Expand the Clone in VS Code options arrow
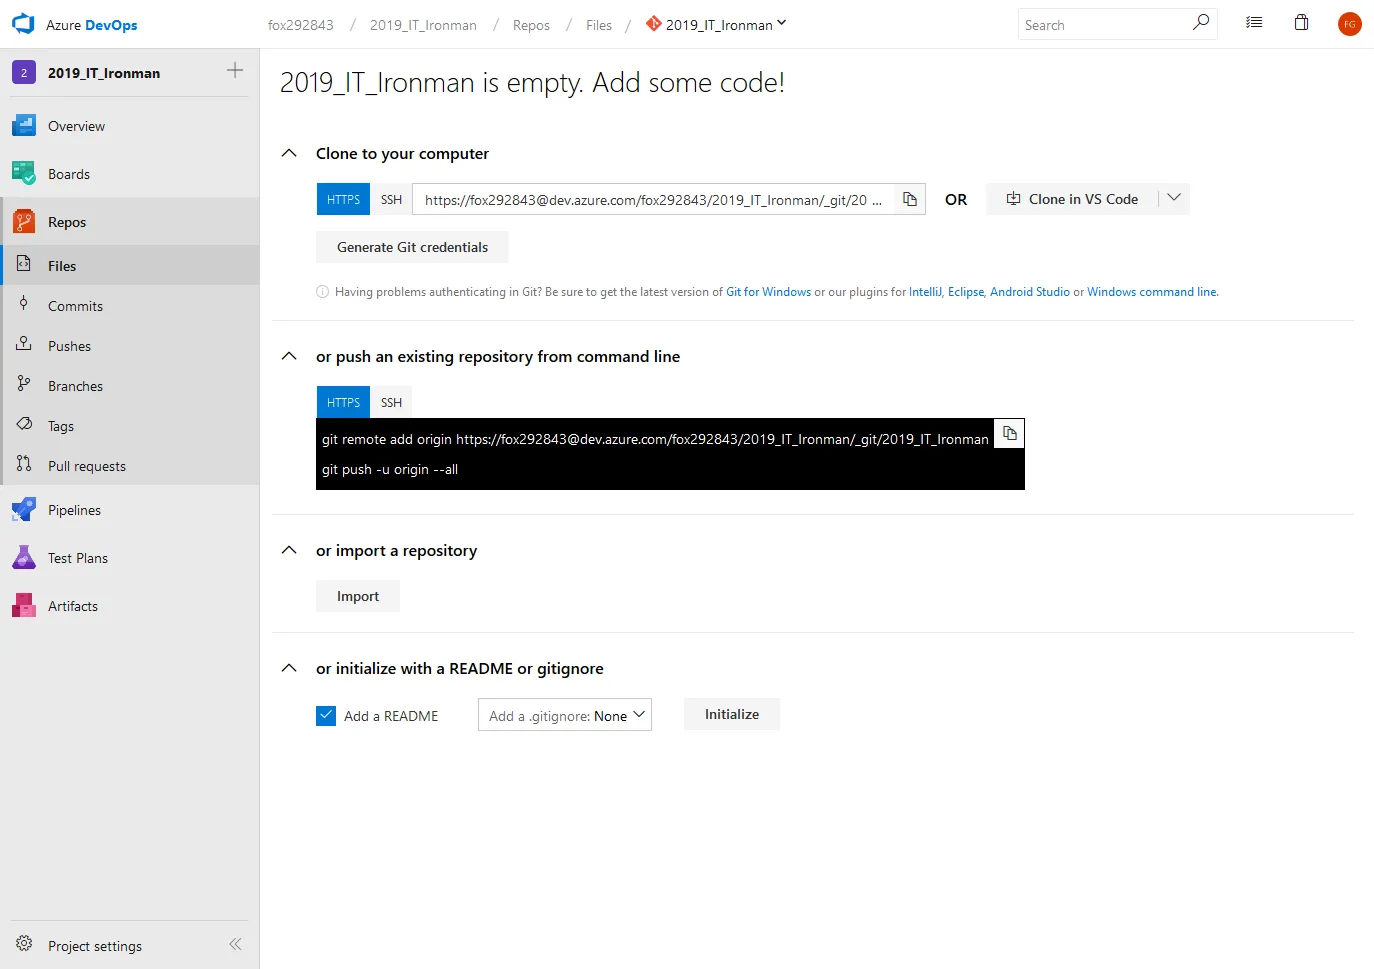 1174,199
